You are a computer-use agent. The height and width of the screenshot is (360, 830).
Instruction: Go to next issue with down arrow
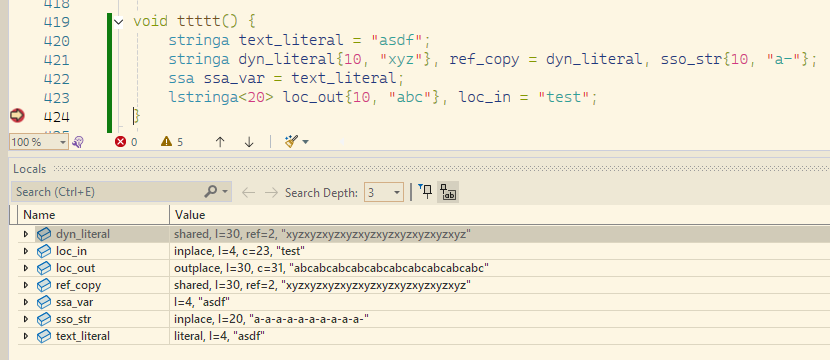pos(249,141)
